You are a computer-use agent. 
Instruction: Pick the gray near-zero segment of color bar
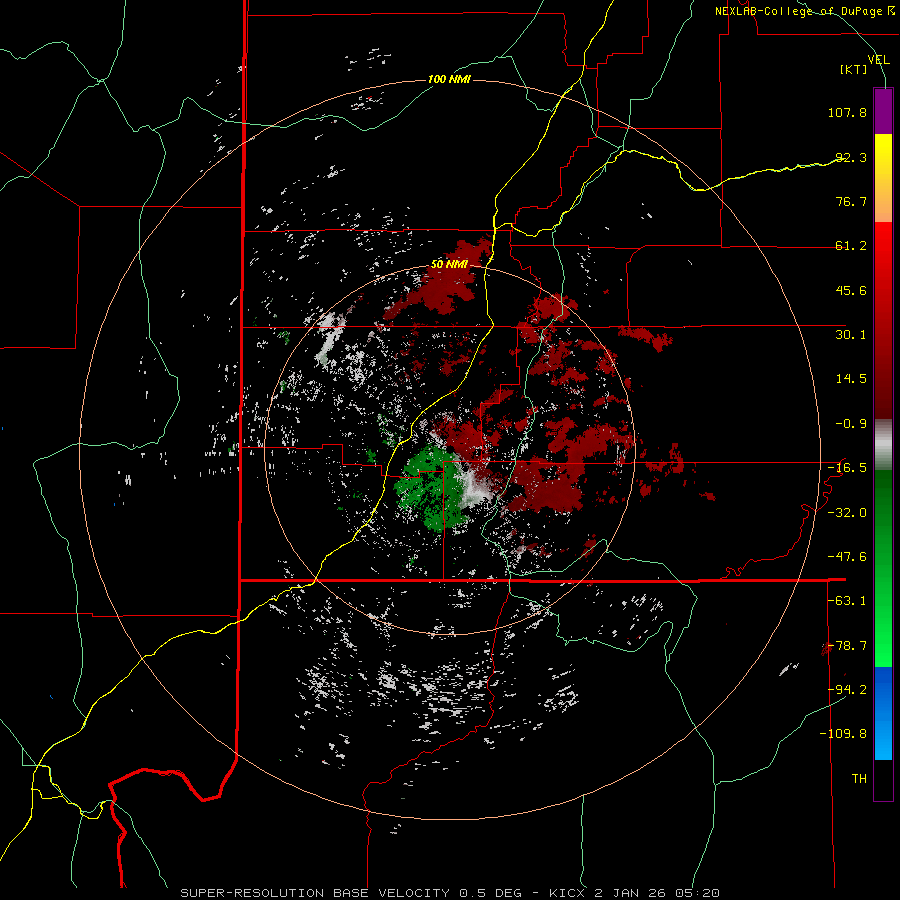883,445
